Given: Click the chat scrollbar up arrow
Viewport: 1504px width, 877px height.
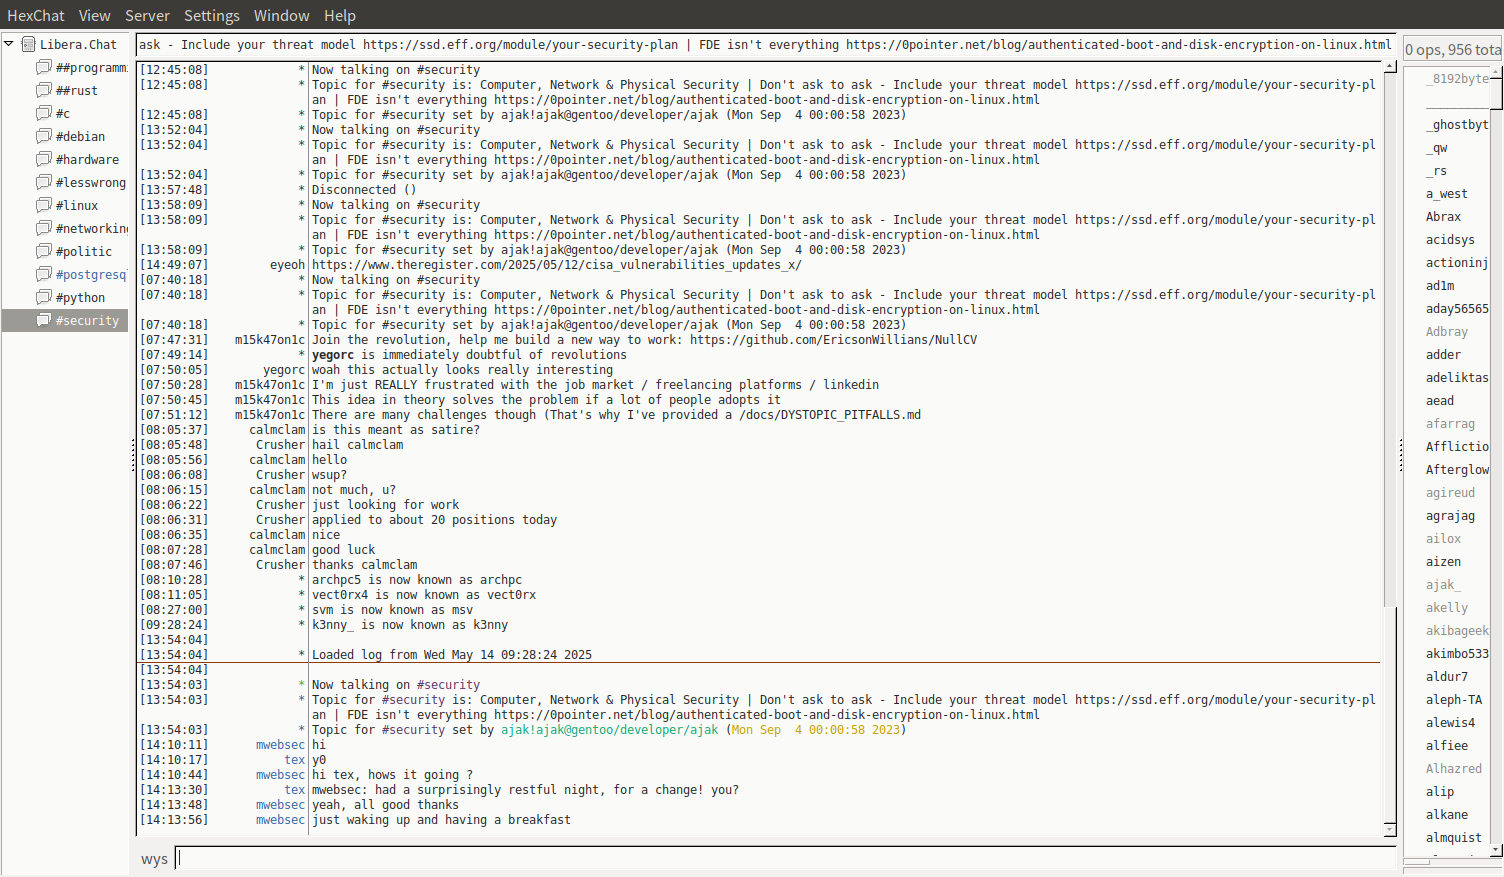Looking at the screenshot, I should (x=1390, y=67).
